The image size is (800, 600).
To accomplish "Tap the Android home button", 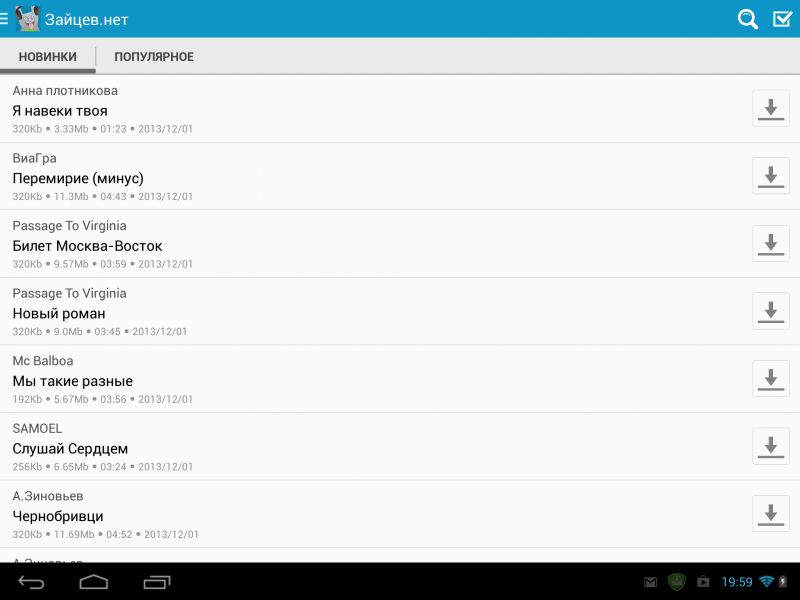I will (94, 582).
